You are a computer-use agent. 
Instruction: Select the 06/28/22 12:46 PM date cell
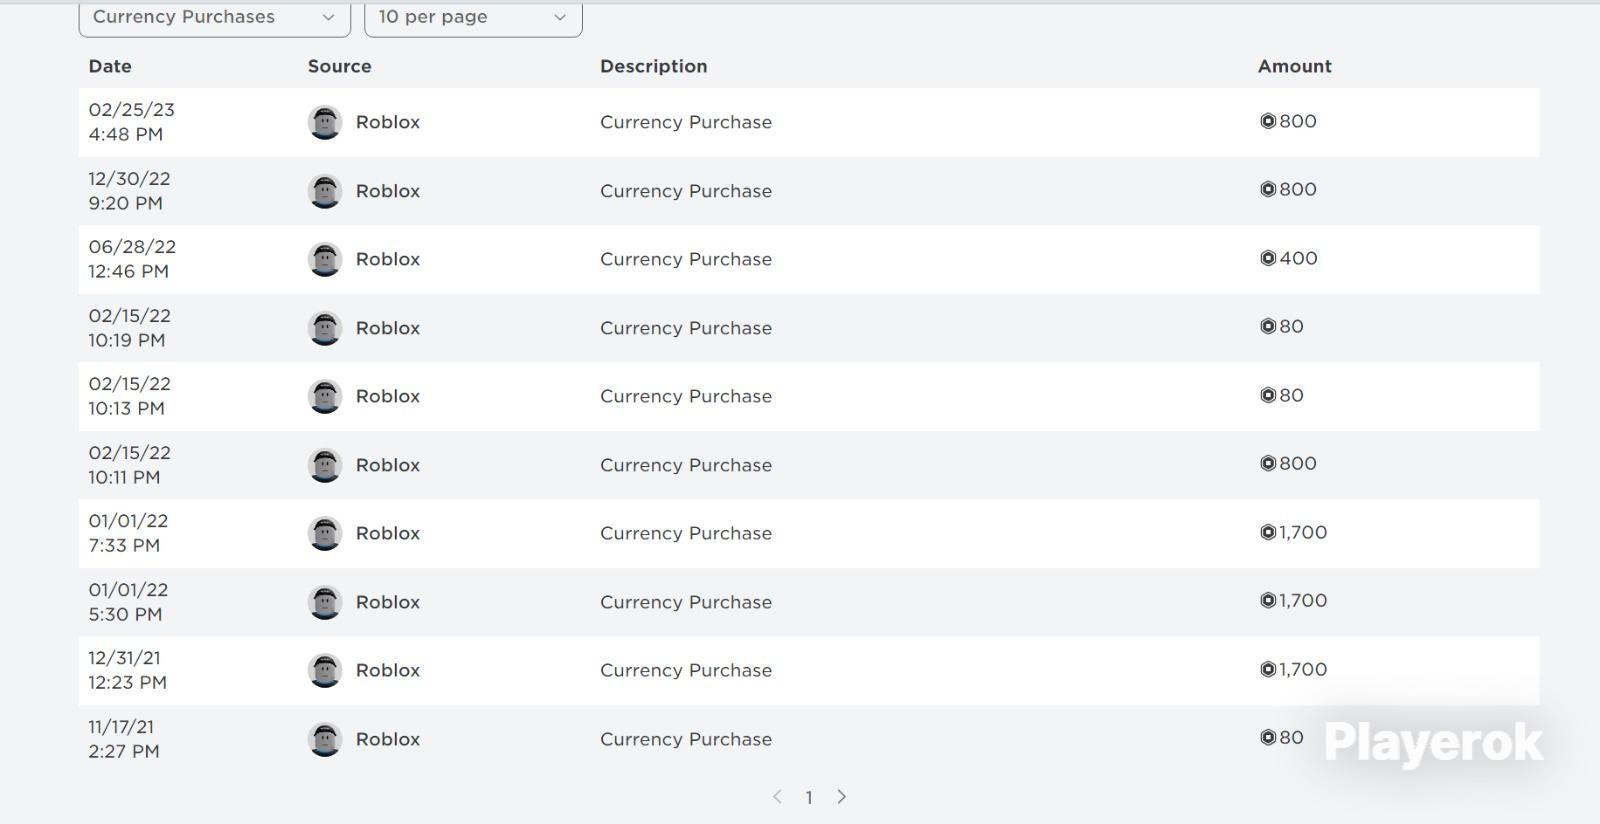pyautogui.click(x=132, y=259)
